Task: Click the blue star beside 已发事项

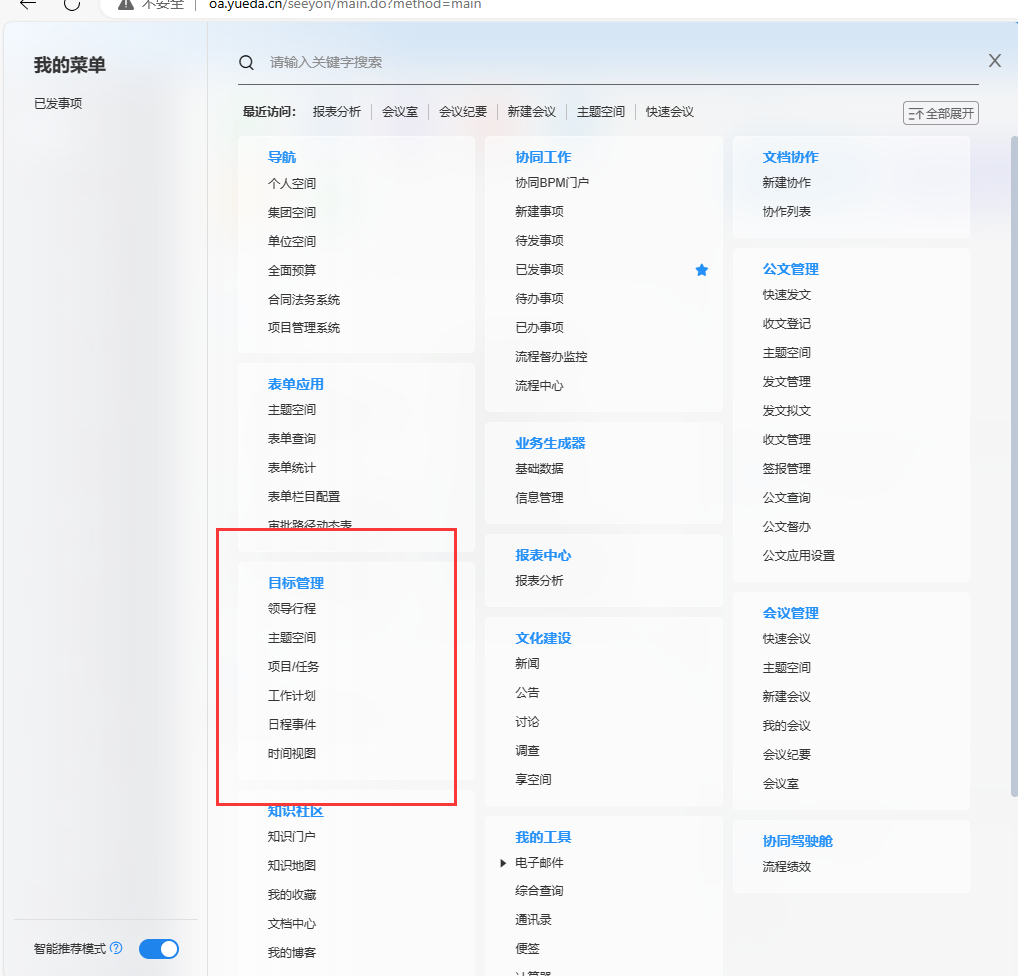Action: 701,270
